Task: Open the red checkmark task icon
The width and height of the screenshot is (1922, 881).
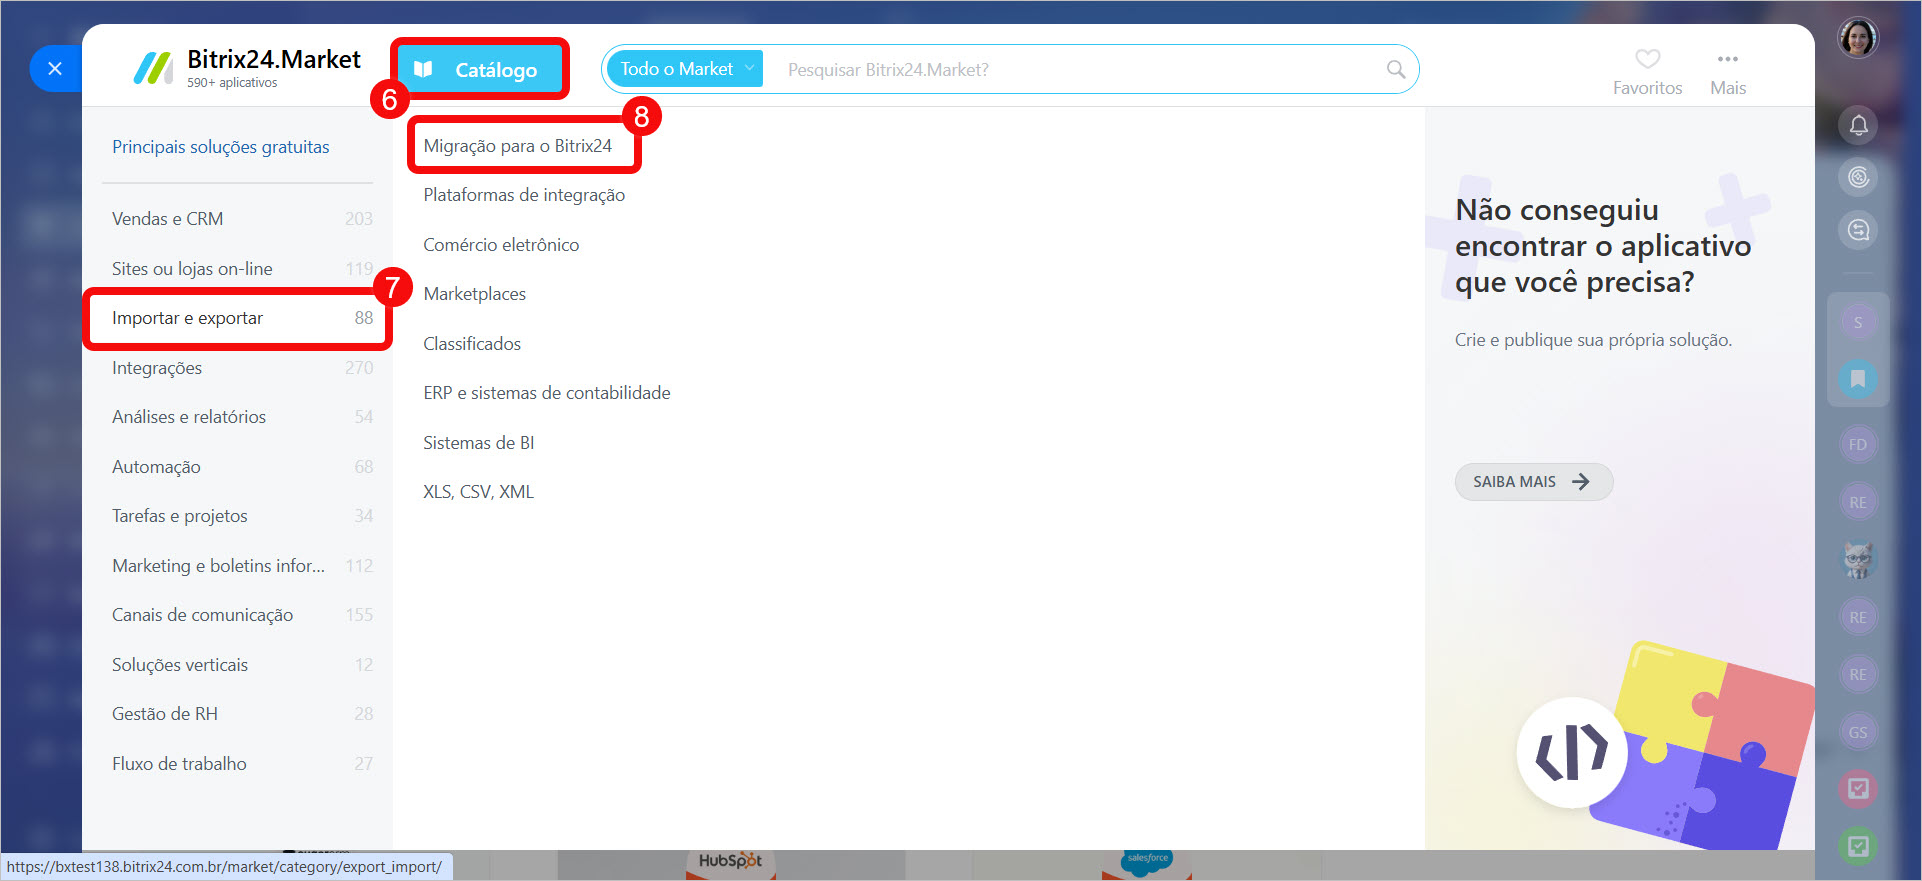Action: tap(1858, 789)
